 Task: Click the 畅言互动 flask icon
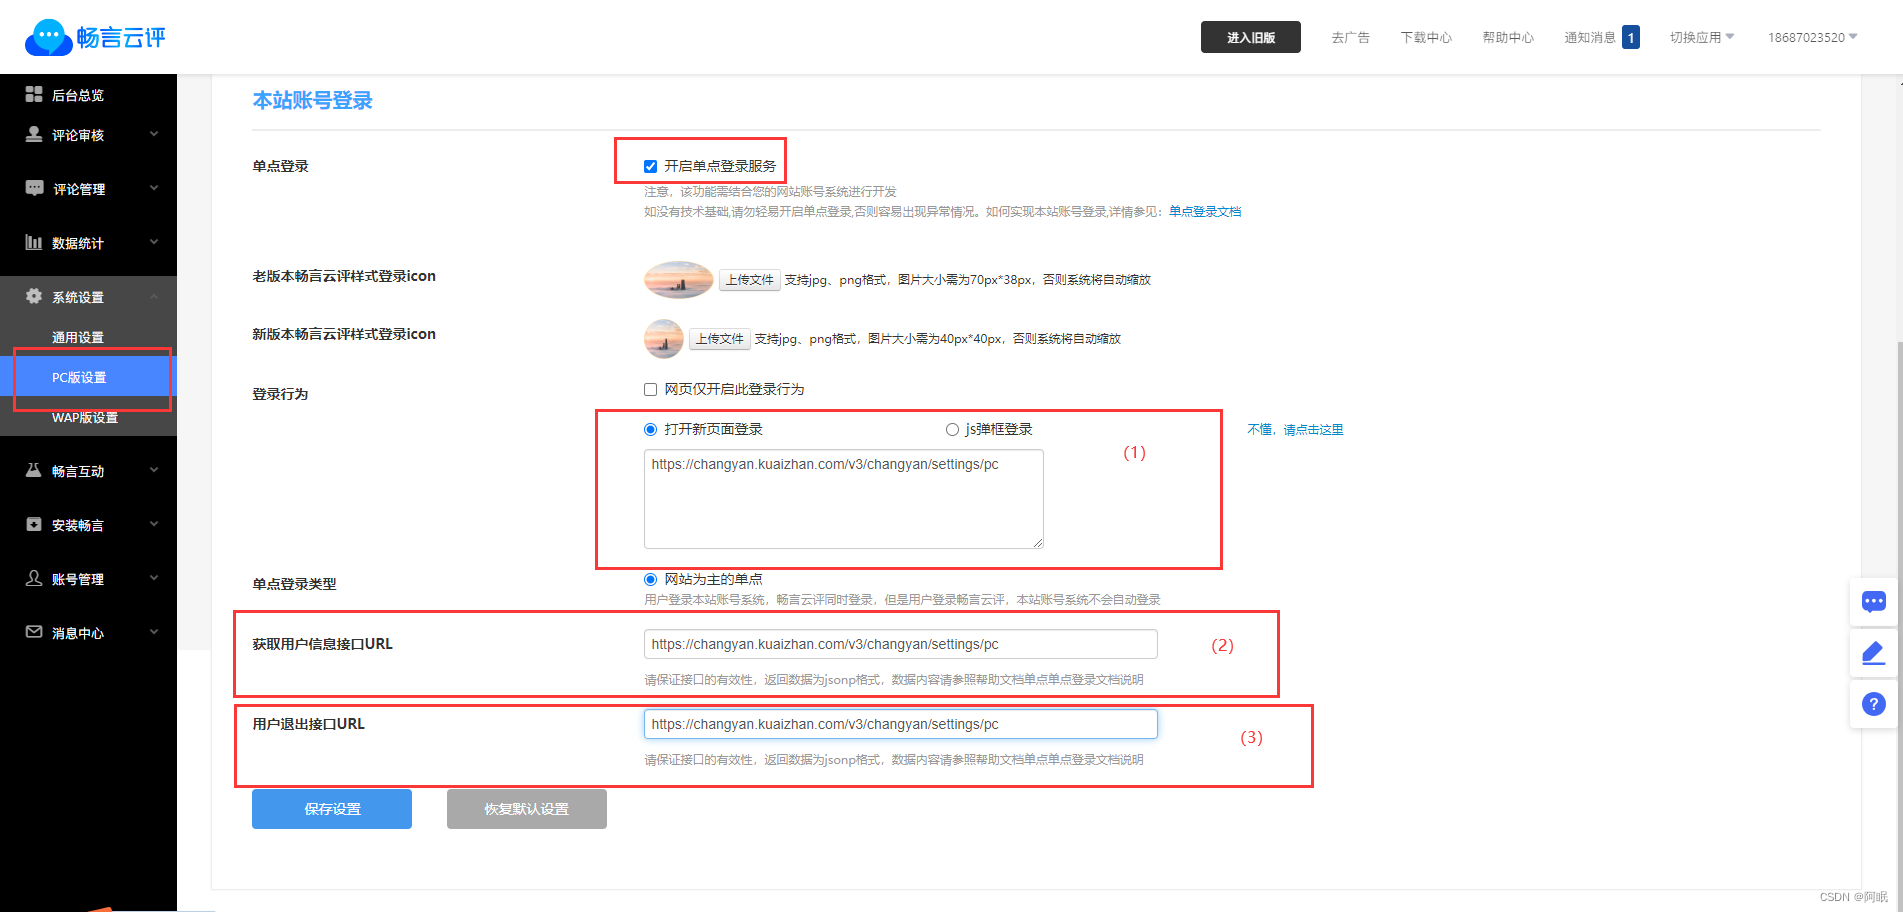(34, 470)
